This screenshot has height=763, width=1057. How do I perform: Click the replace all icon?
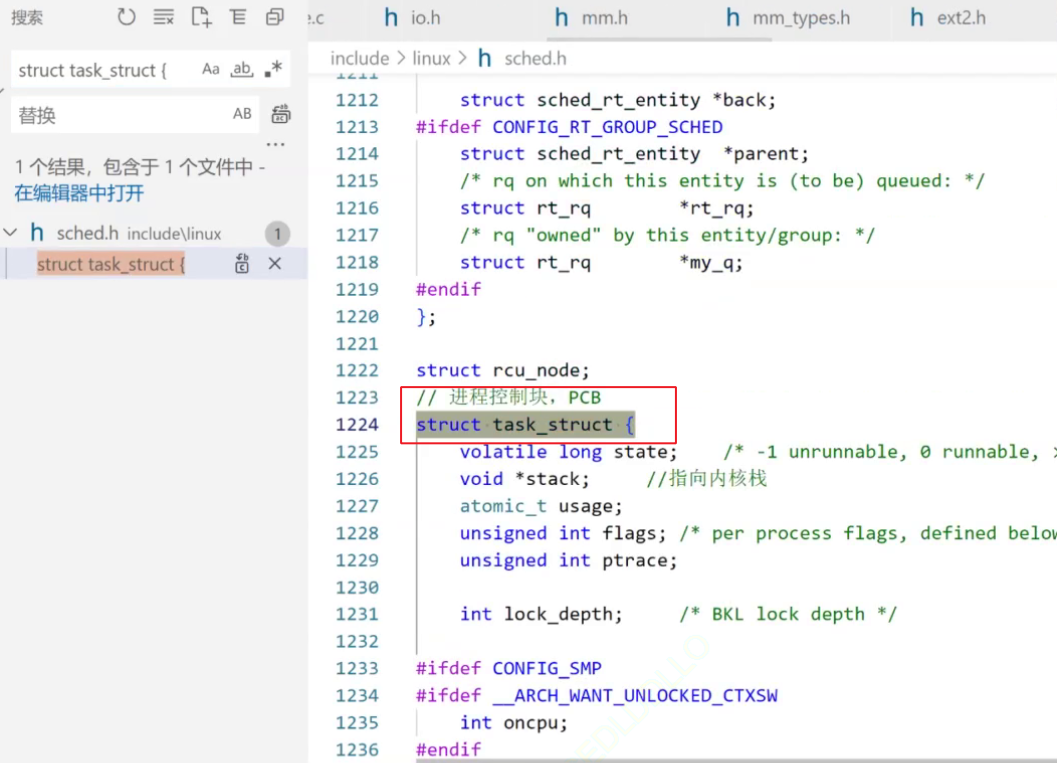point(280,114)
